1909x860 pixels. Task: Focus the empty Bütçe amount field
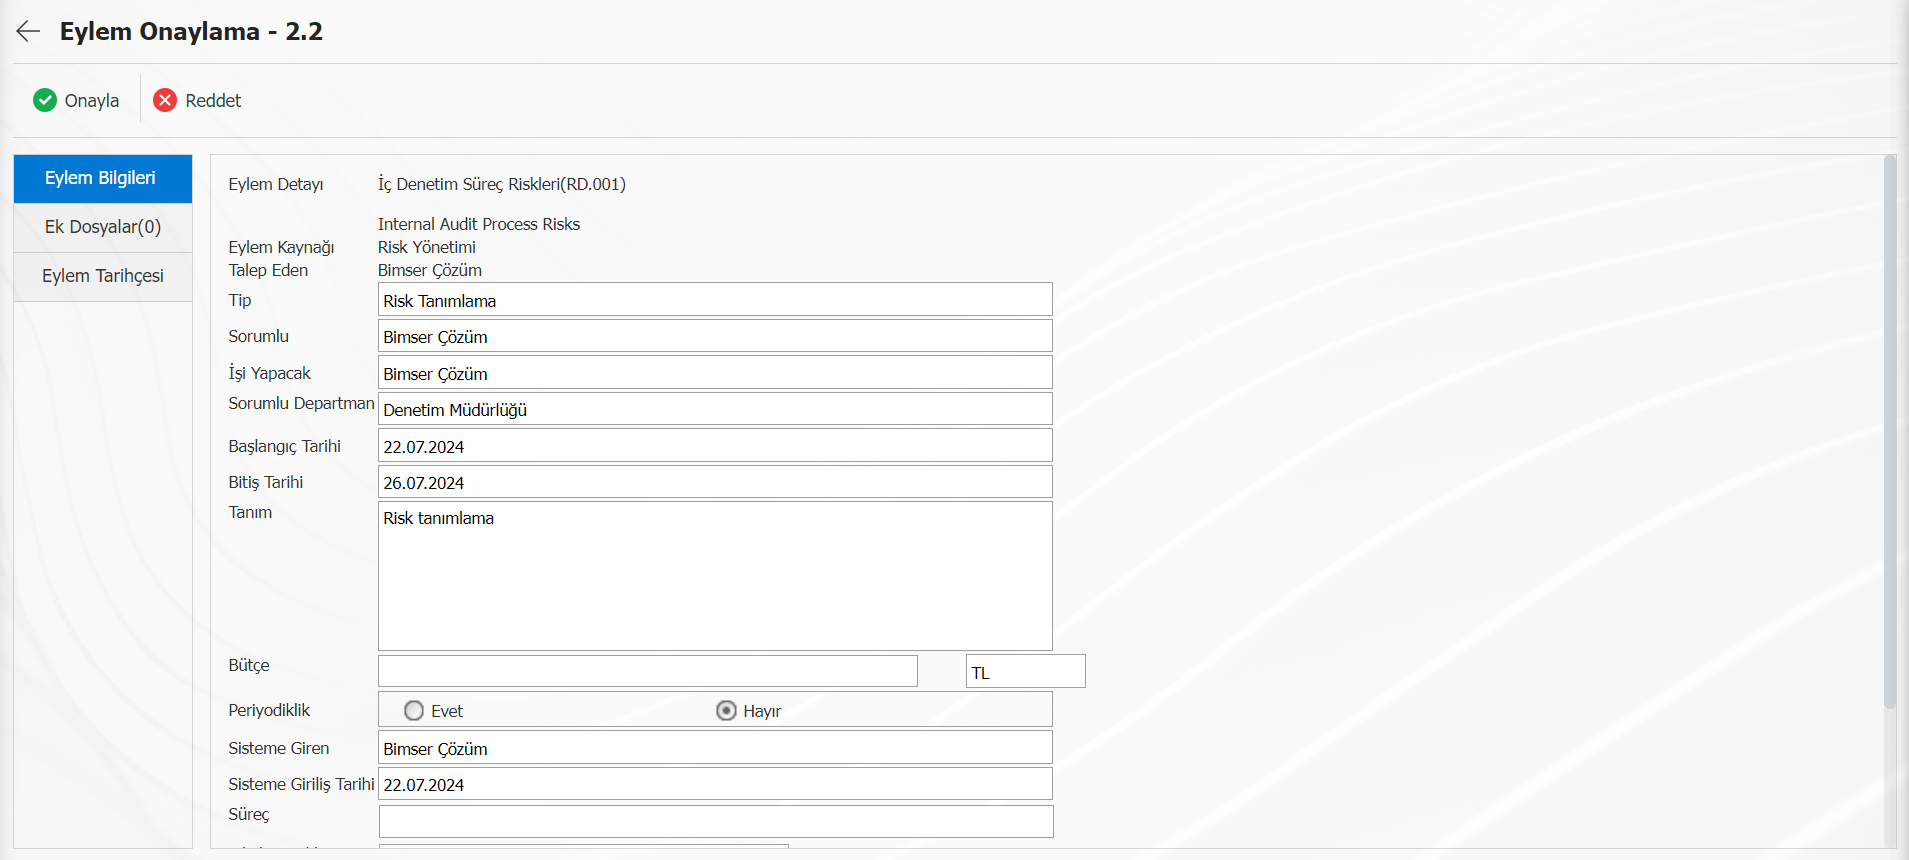coord(648,671)
